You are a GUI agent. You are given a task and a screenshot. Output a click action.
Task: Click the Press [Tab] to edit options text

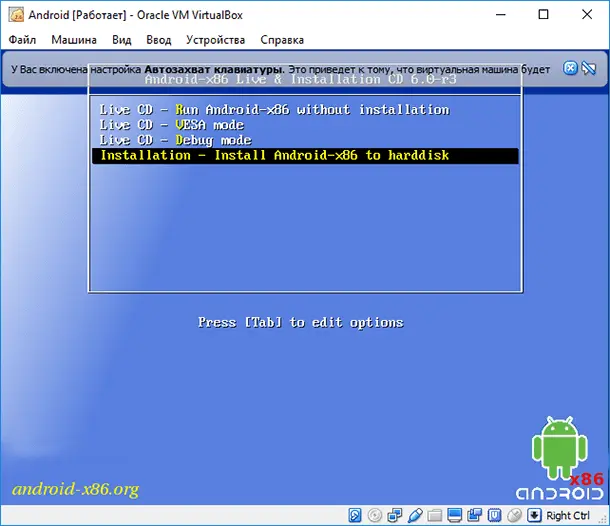click(x=301, y=323)
